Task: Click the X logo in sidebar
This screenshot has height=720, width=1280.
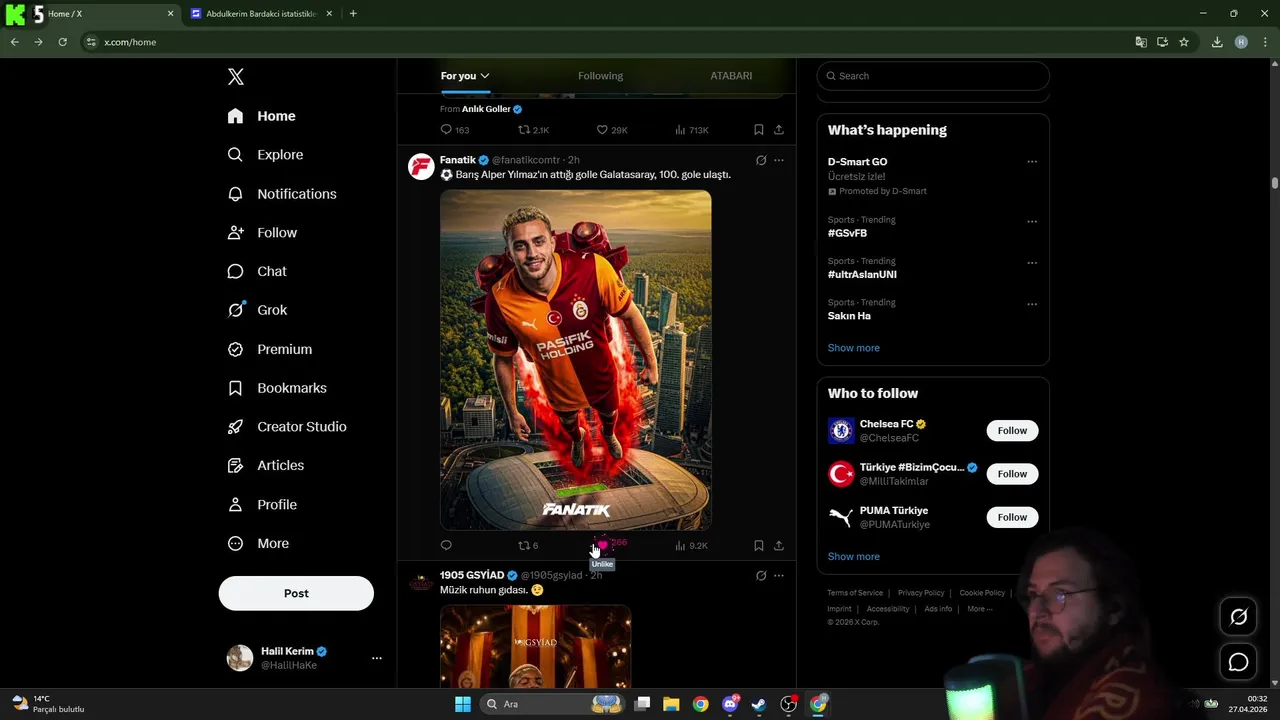Action: point(236,77)
